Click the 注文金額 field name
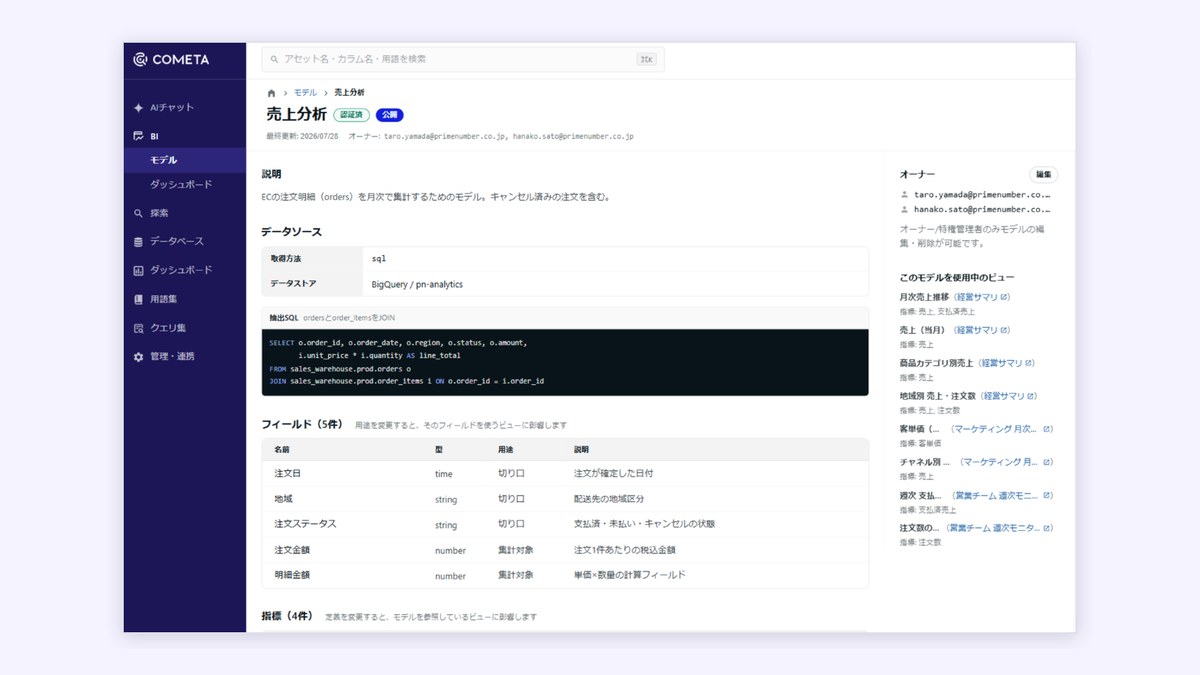The width and height of the screenshot is (1200, 675). [x=292, y=549]
